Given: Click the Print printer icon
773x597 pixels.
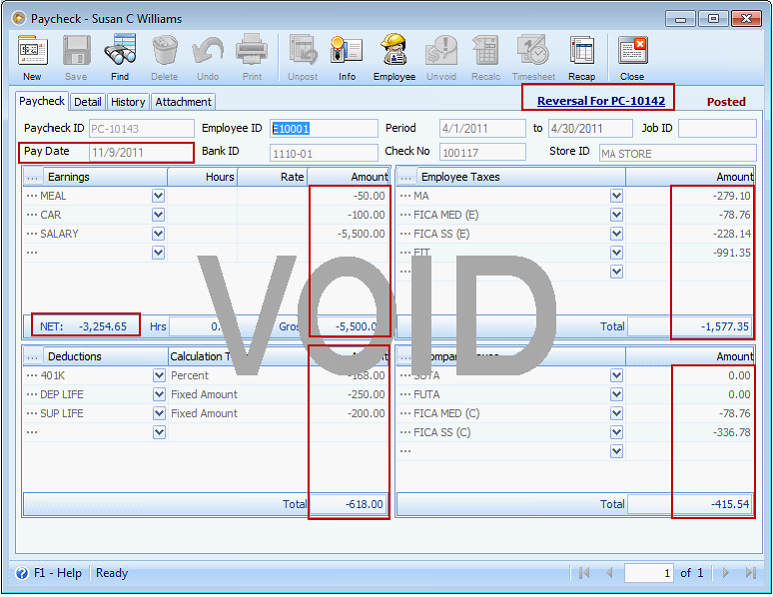Looking at the screenshot, I should [252, 51].
